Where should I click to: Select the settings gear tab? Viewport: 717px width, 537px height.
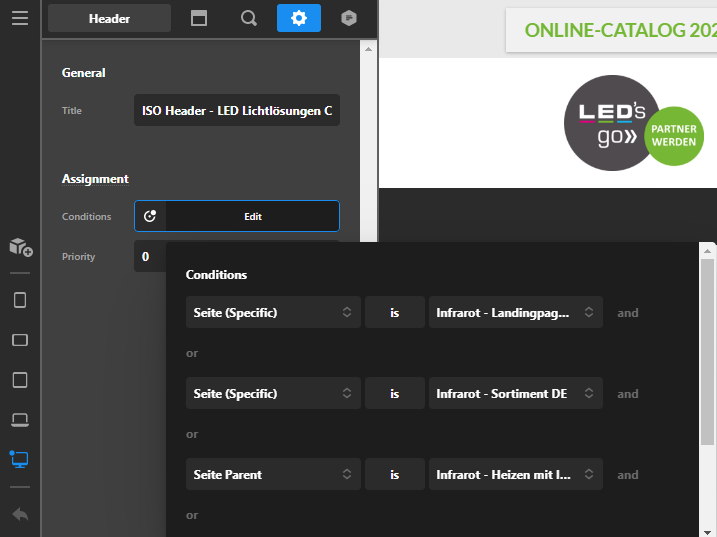pos(298,18)
